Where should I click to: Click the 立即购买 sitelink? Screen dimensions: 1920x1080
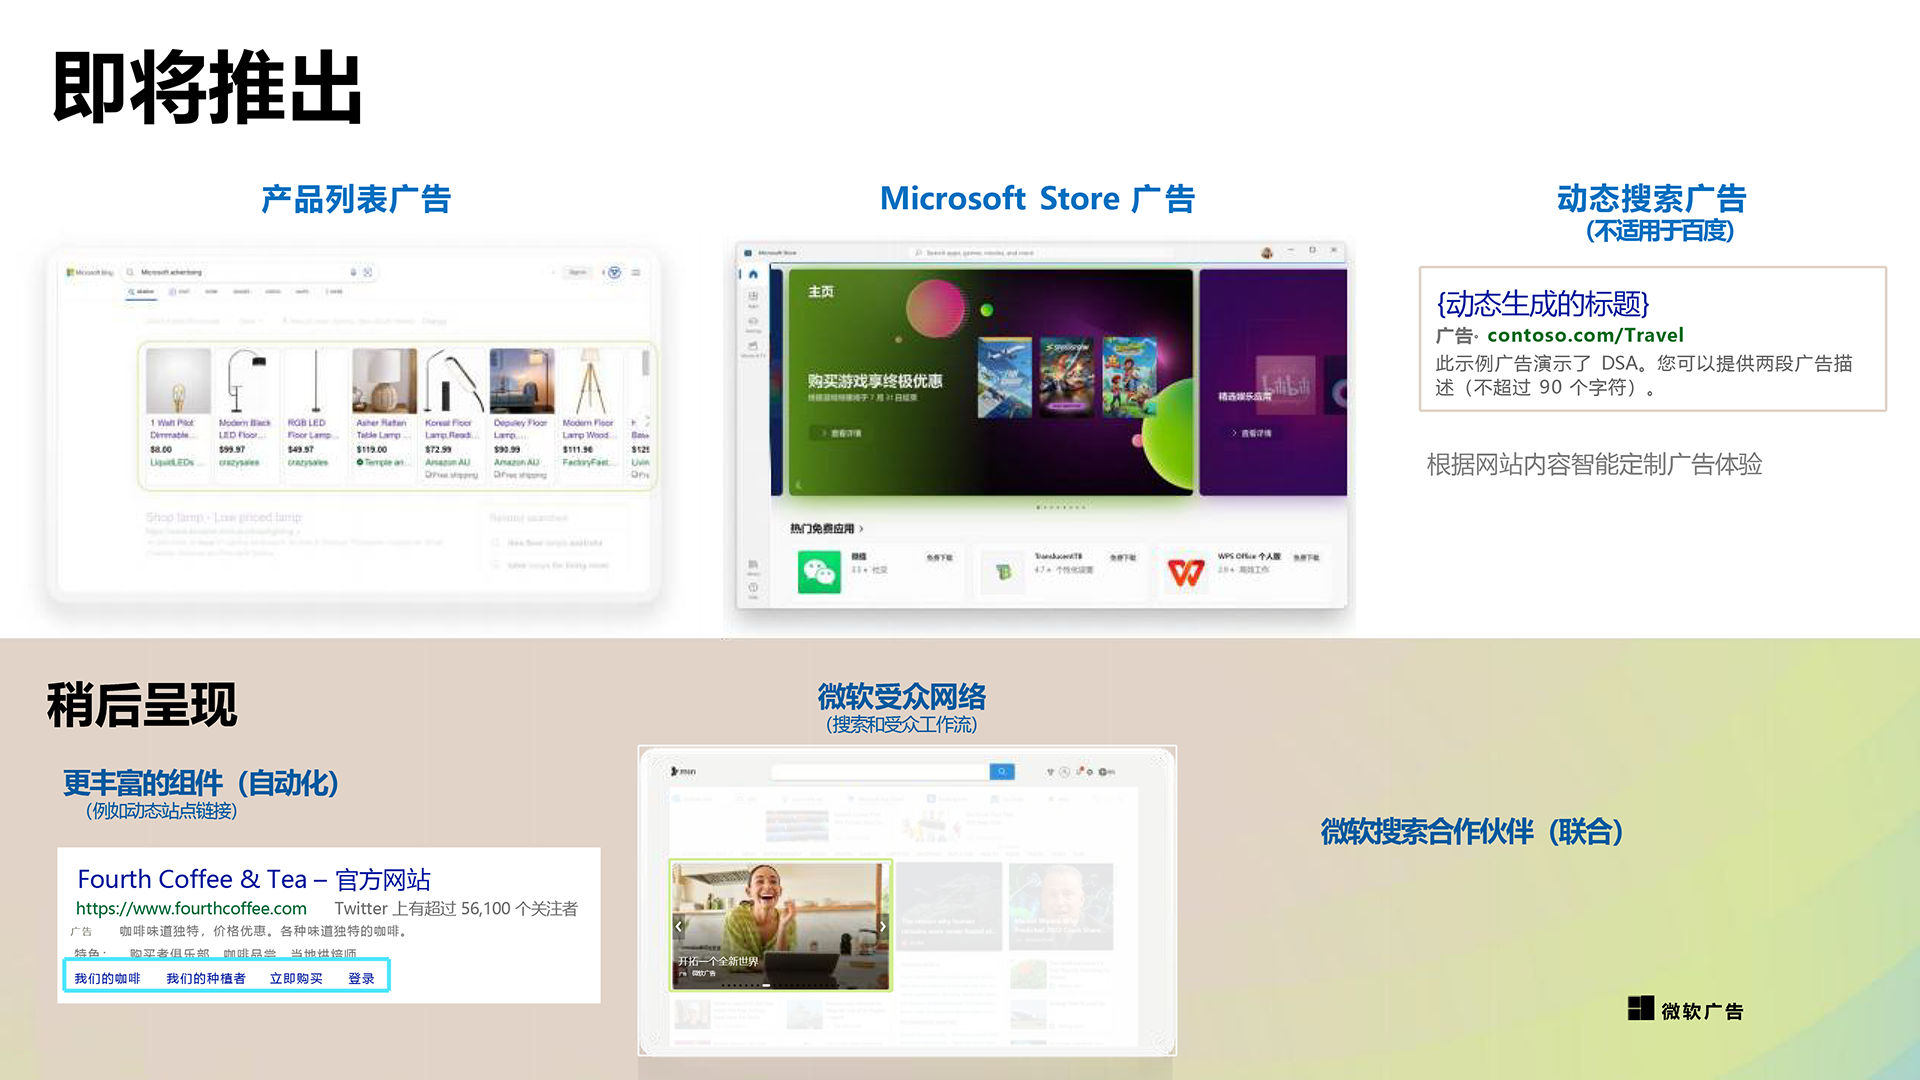pos(296,978)
